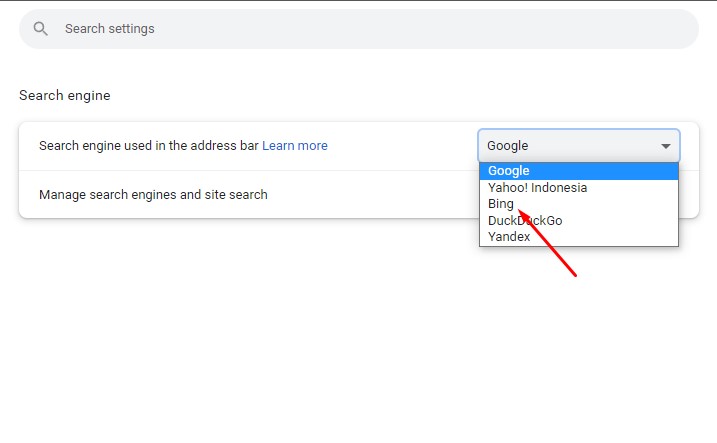
Task: Select Bing as the search engine
Action: point(501,204)
